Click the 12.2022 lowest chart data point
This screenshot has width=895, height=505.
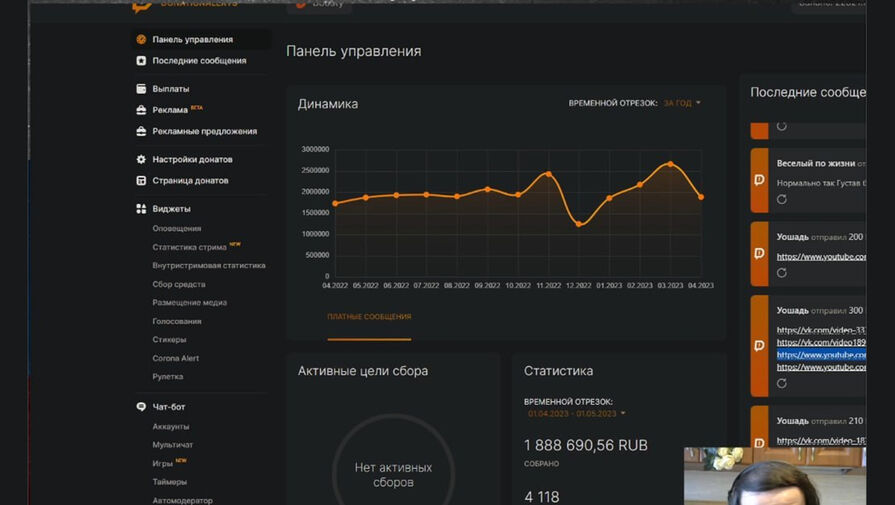578,224
